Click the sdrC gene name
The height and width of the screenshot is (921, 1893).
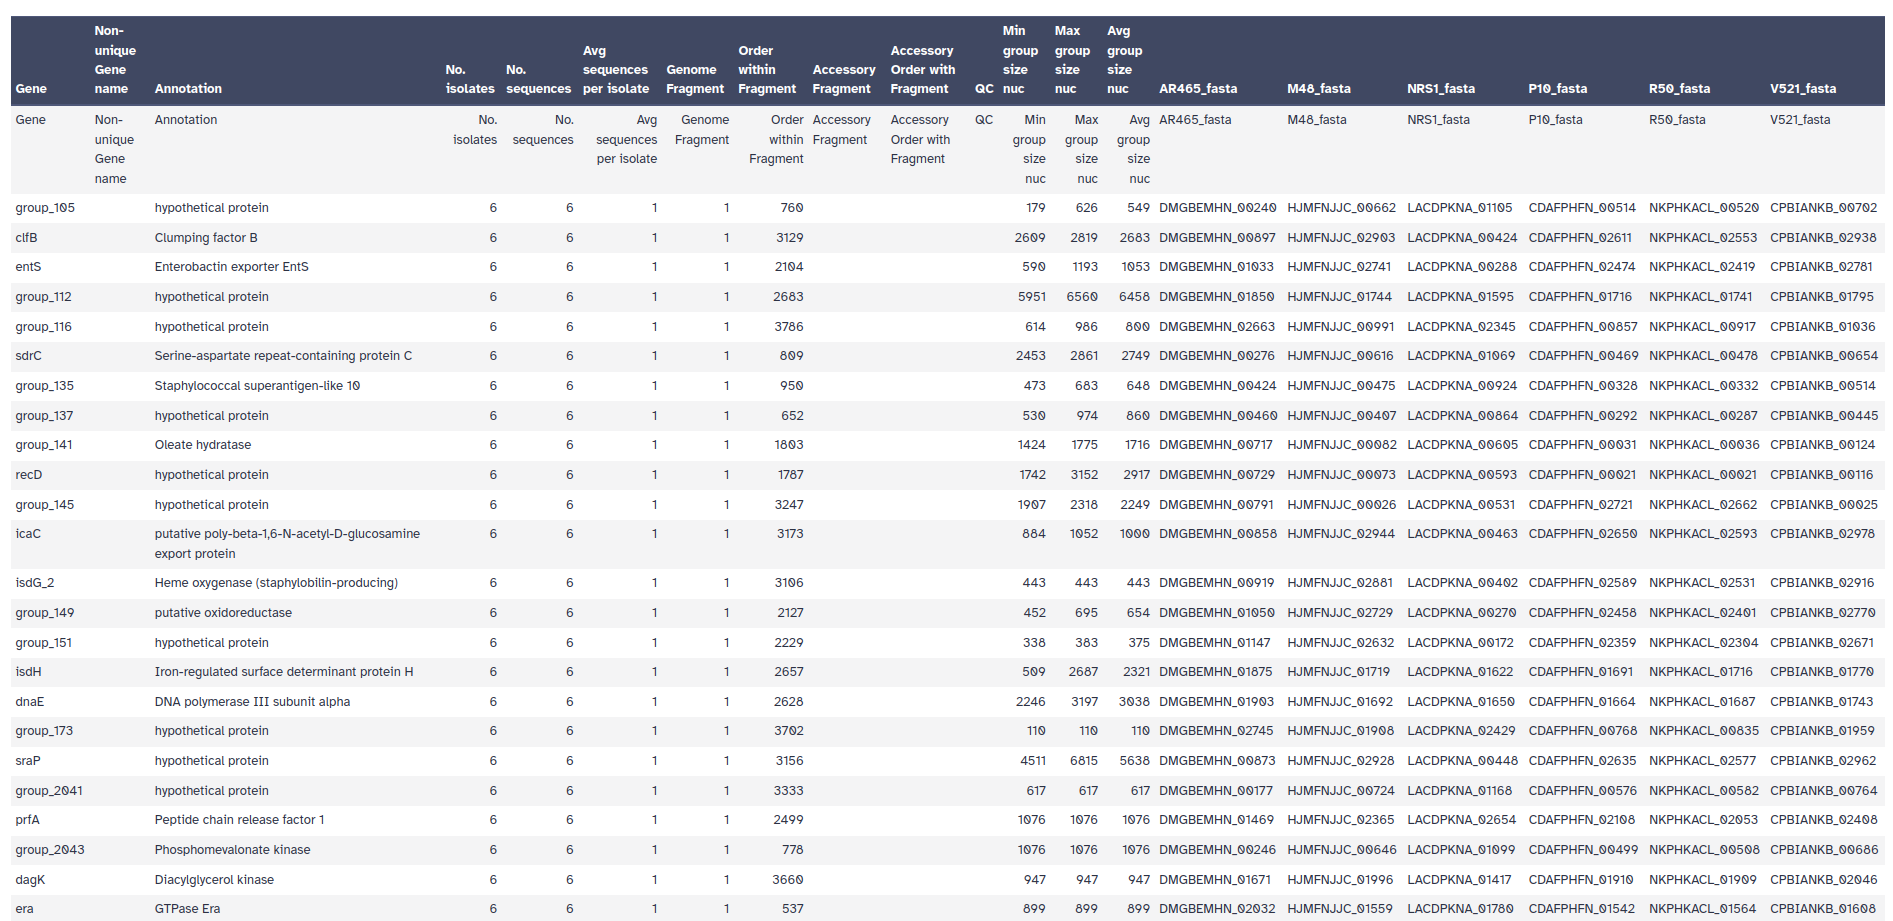(x=28, y=356)
